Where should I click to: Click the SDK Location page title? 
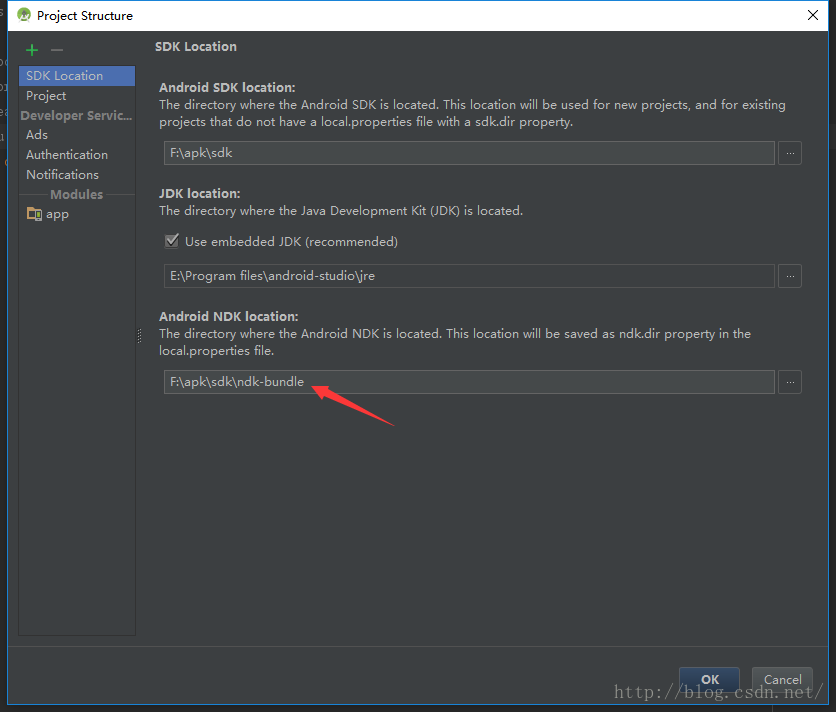coord(196,46)
